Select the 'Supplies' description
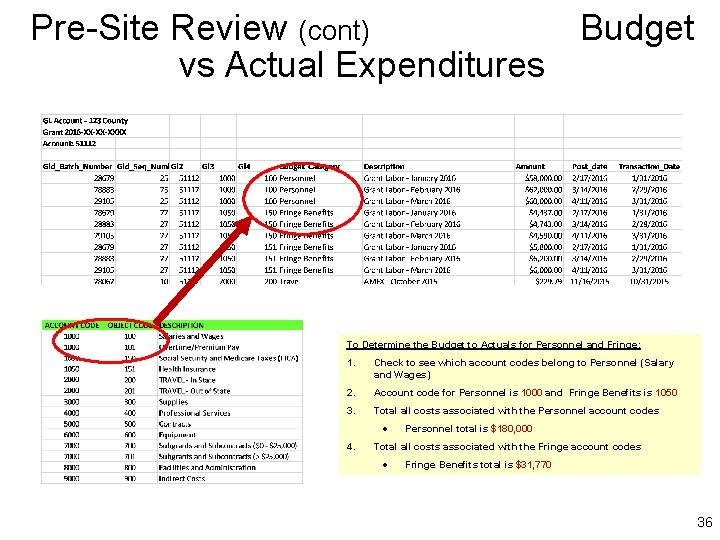The width and height of the screenshot is (720, 540). click(173, 402)
